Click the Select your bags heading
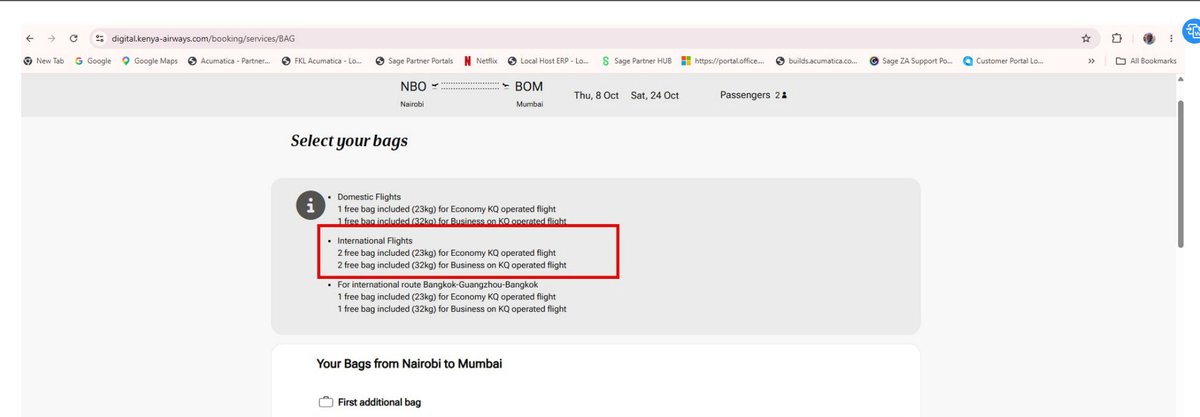Viewport: 1200px width, 417px height. click(x=349, y=141)
